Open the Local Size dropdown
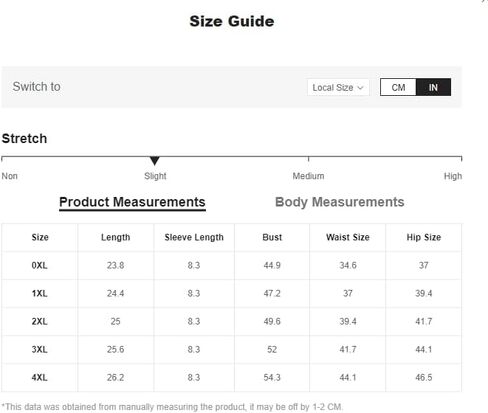 [338, 88]
